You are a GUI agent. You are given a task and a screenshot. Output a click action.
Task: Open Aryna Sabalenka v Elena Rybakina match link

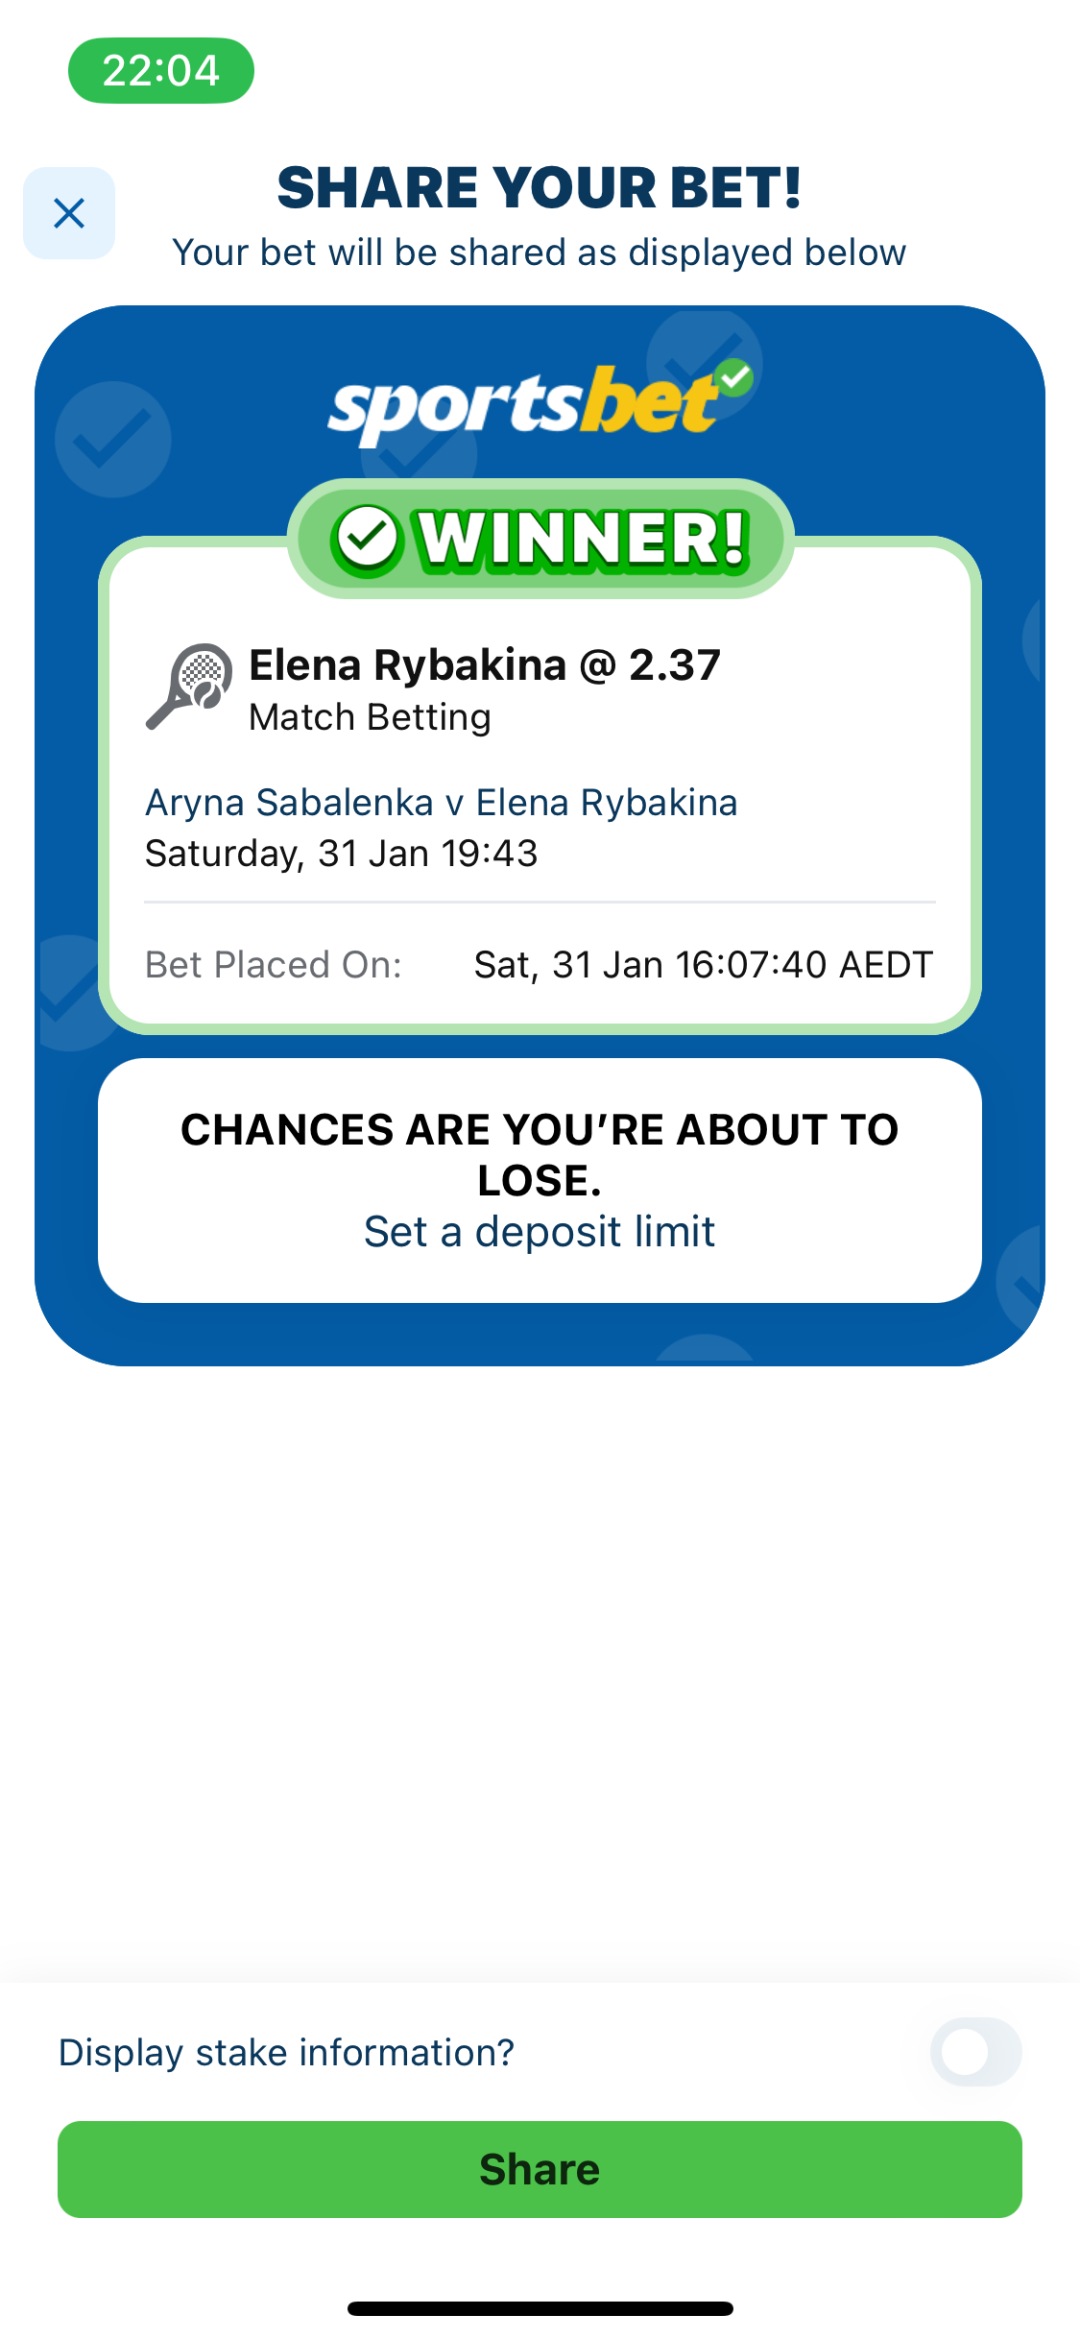(x=441, y=803)
